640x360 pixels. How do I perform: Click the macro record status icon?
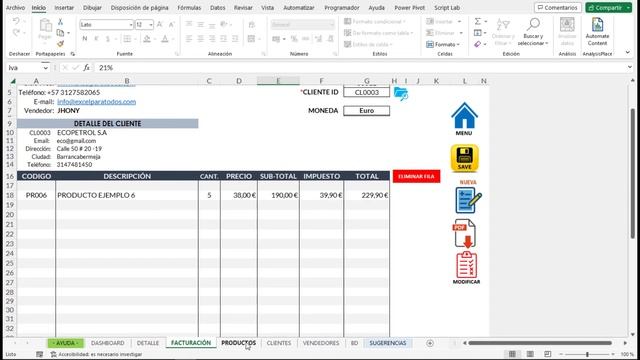pos(40,354)
